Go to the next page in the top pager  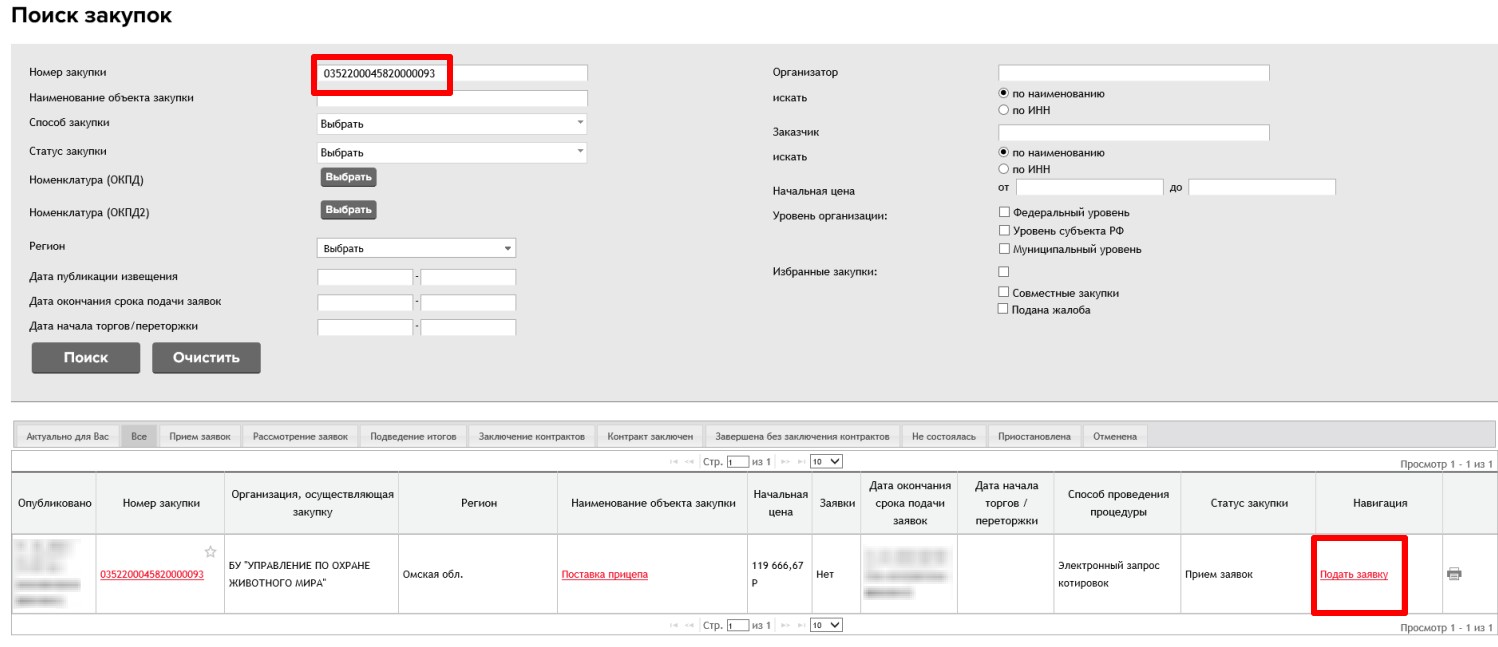point(785,459)
